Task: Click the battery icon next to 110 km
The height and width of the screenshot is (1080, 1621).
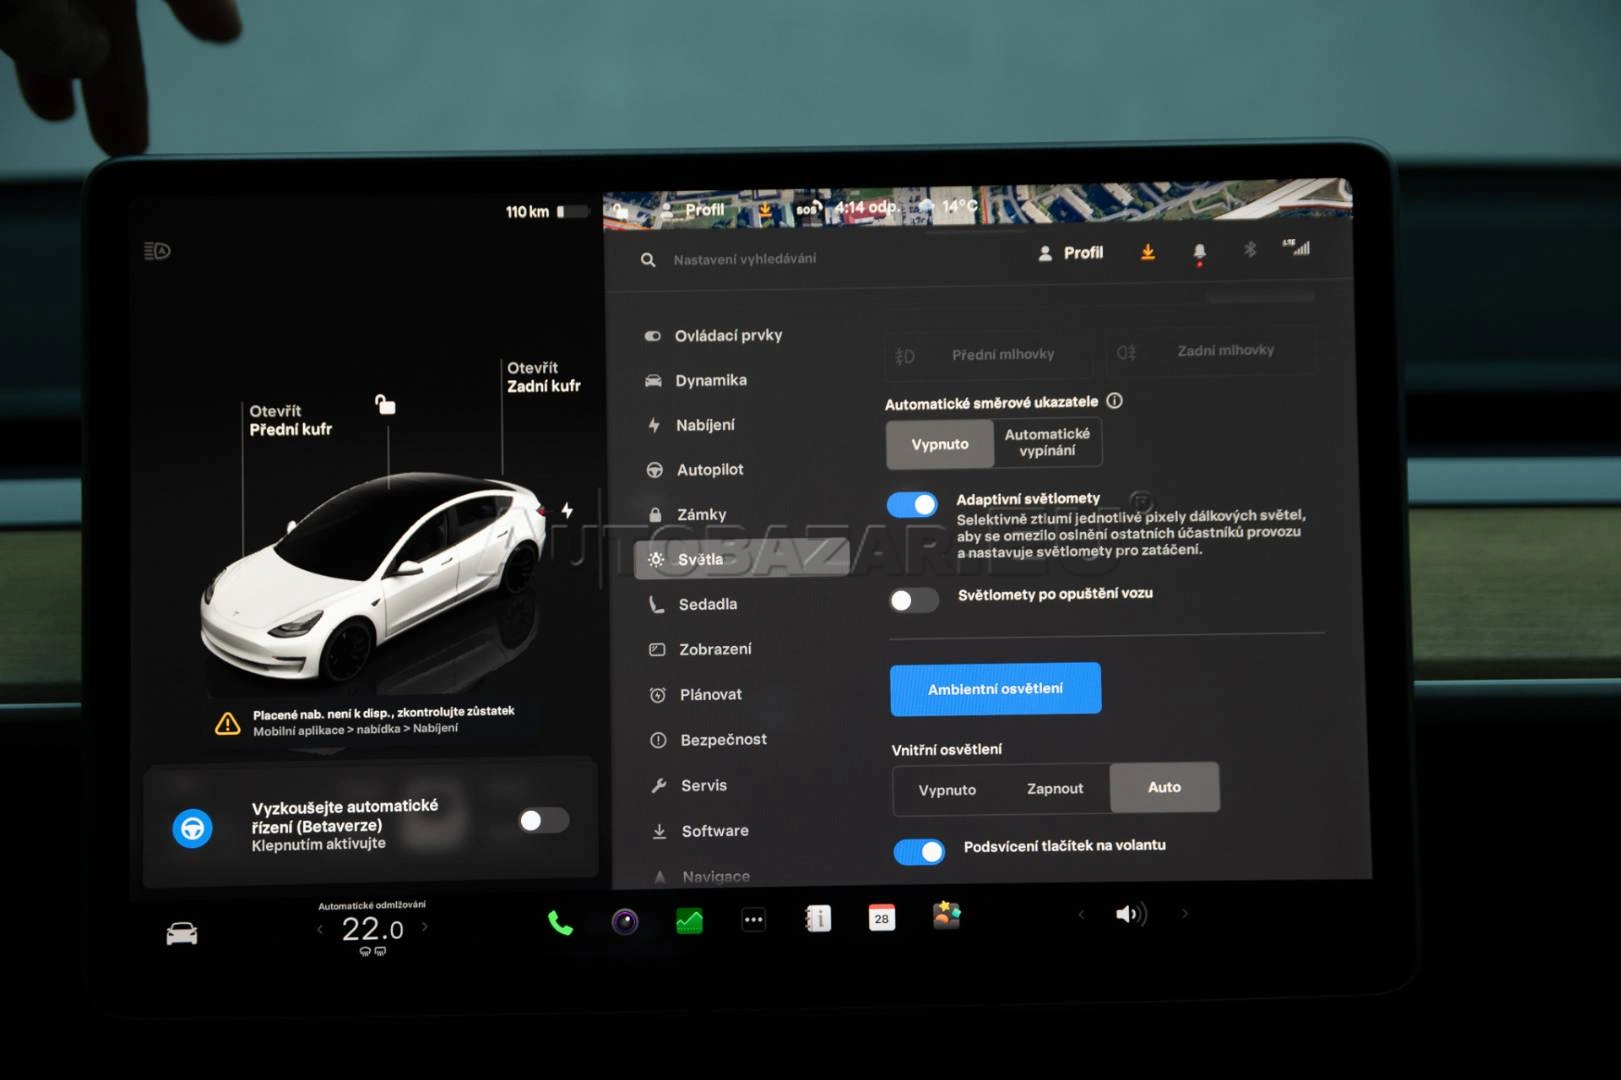Action: pyautogui.click(x=572, y=211)
